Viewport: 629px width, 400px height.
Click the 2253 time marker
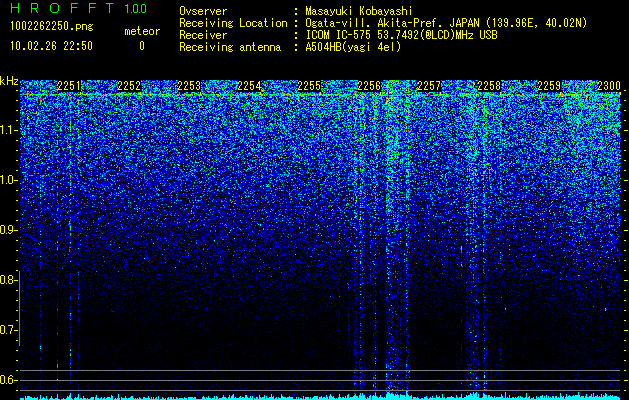pyautogui.click(x=189, y=86)
